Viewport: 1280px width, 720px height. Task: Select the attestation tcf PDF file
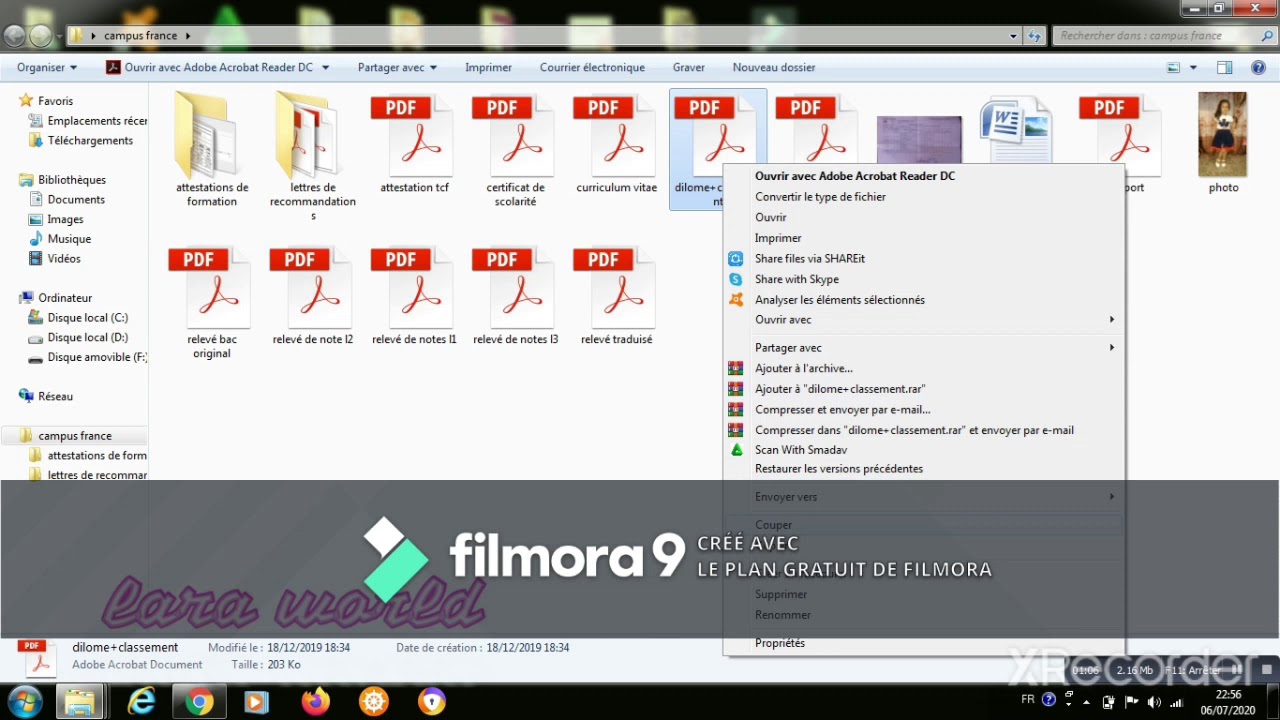point(414,144)
